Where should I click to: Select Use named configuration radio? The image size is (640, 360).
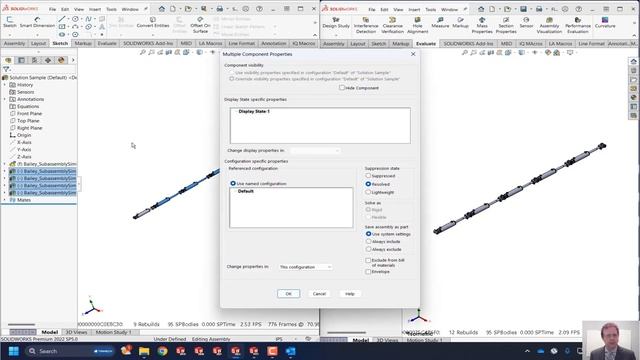point(233,183)
